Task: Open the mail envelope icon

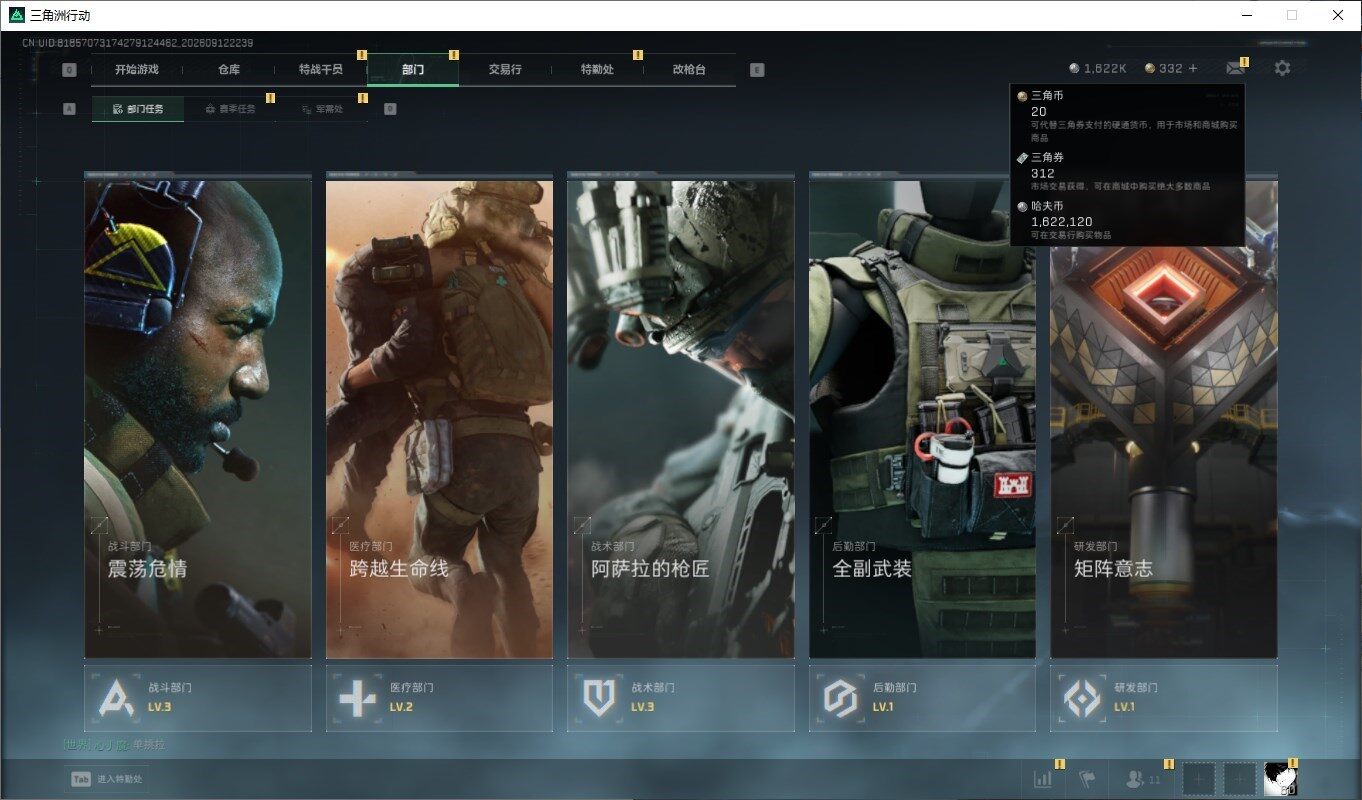Action: 1236,68
